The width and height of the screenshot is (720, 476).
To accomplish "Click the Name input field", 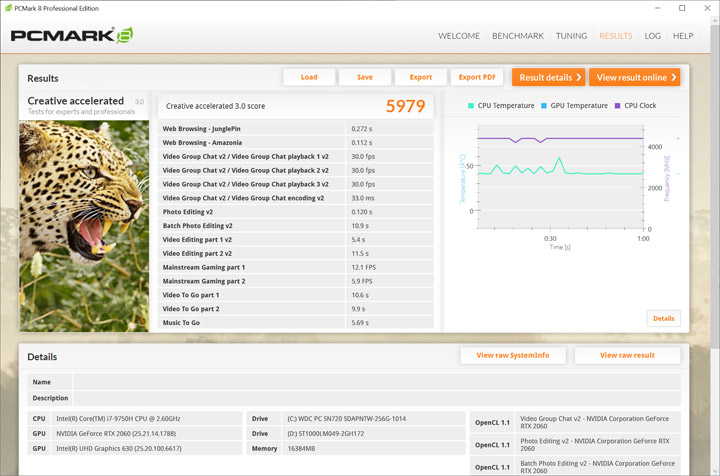I will tap(377, 382).
